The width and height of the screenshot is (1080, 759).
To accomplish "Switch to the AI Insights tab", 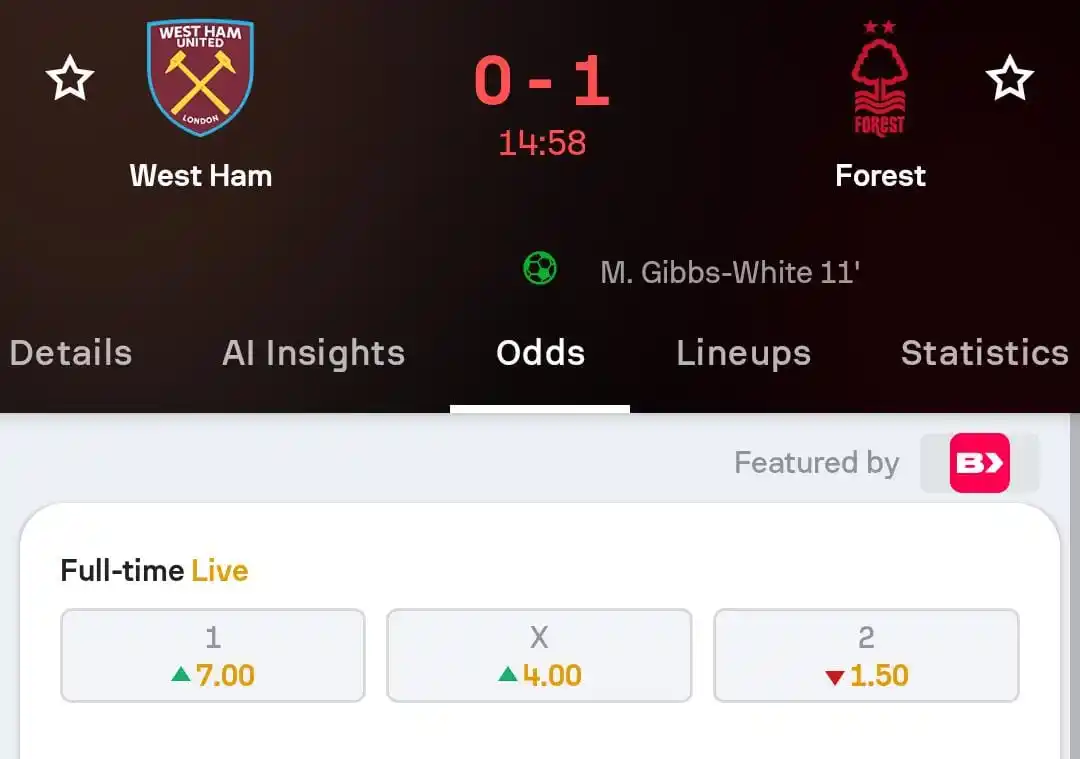I will [313, 353].
